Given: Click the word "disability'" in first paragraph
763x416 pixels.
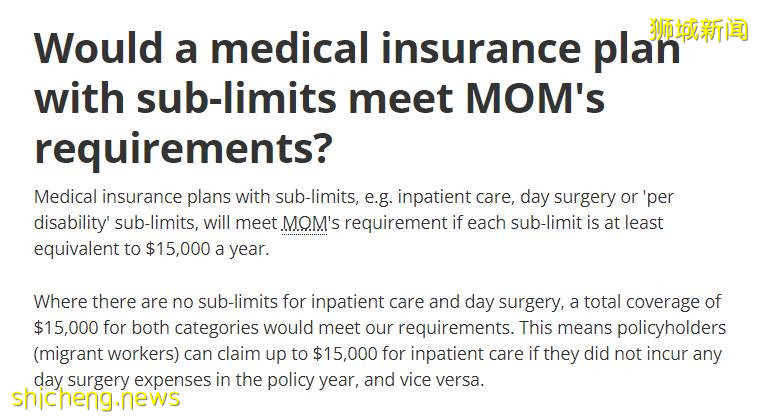Looking at the screenshot, I should (x=72, y=223).
